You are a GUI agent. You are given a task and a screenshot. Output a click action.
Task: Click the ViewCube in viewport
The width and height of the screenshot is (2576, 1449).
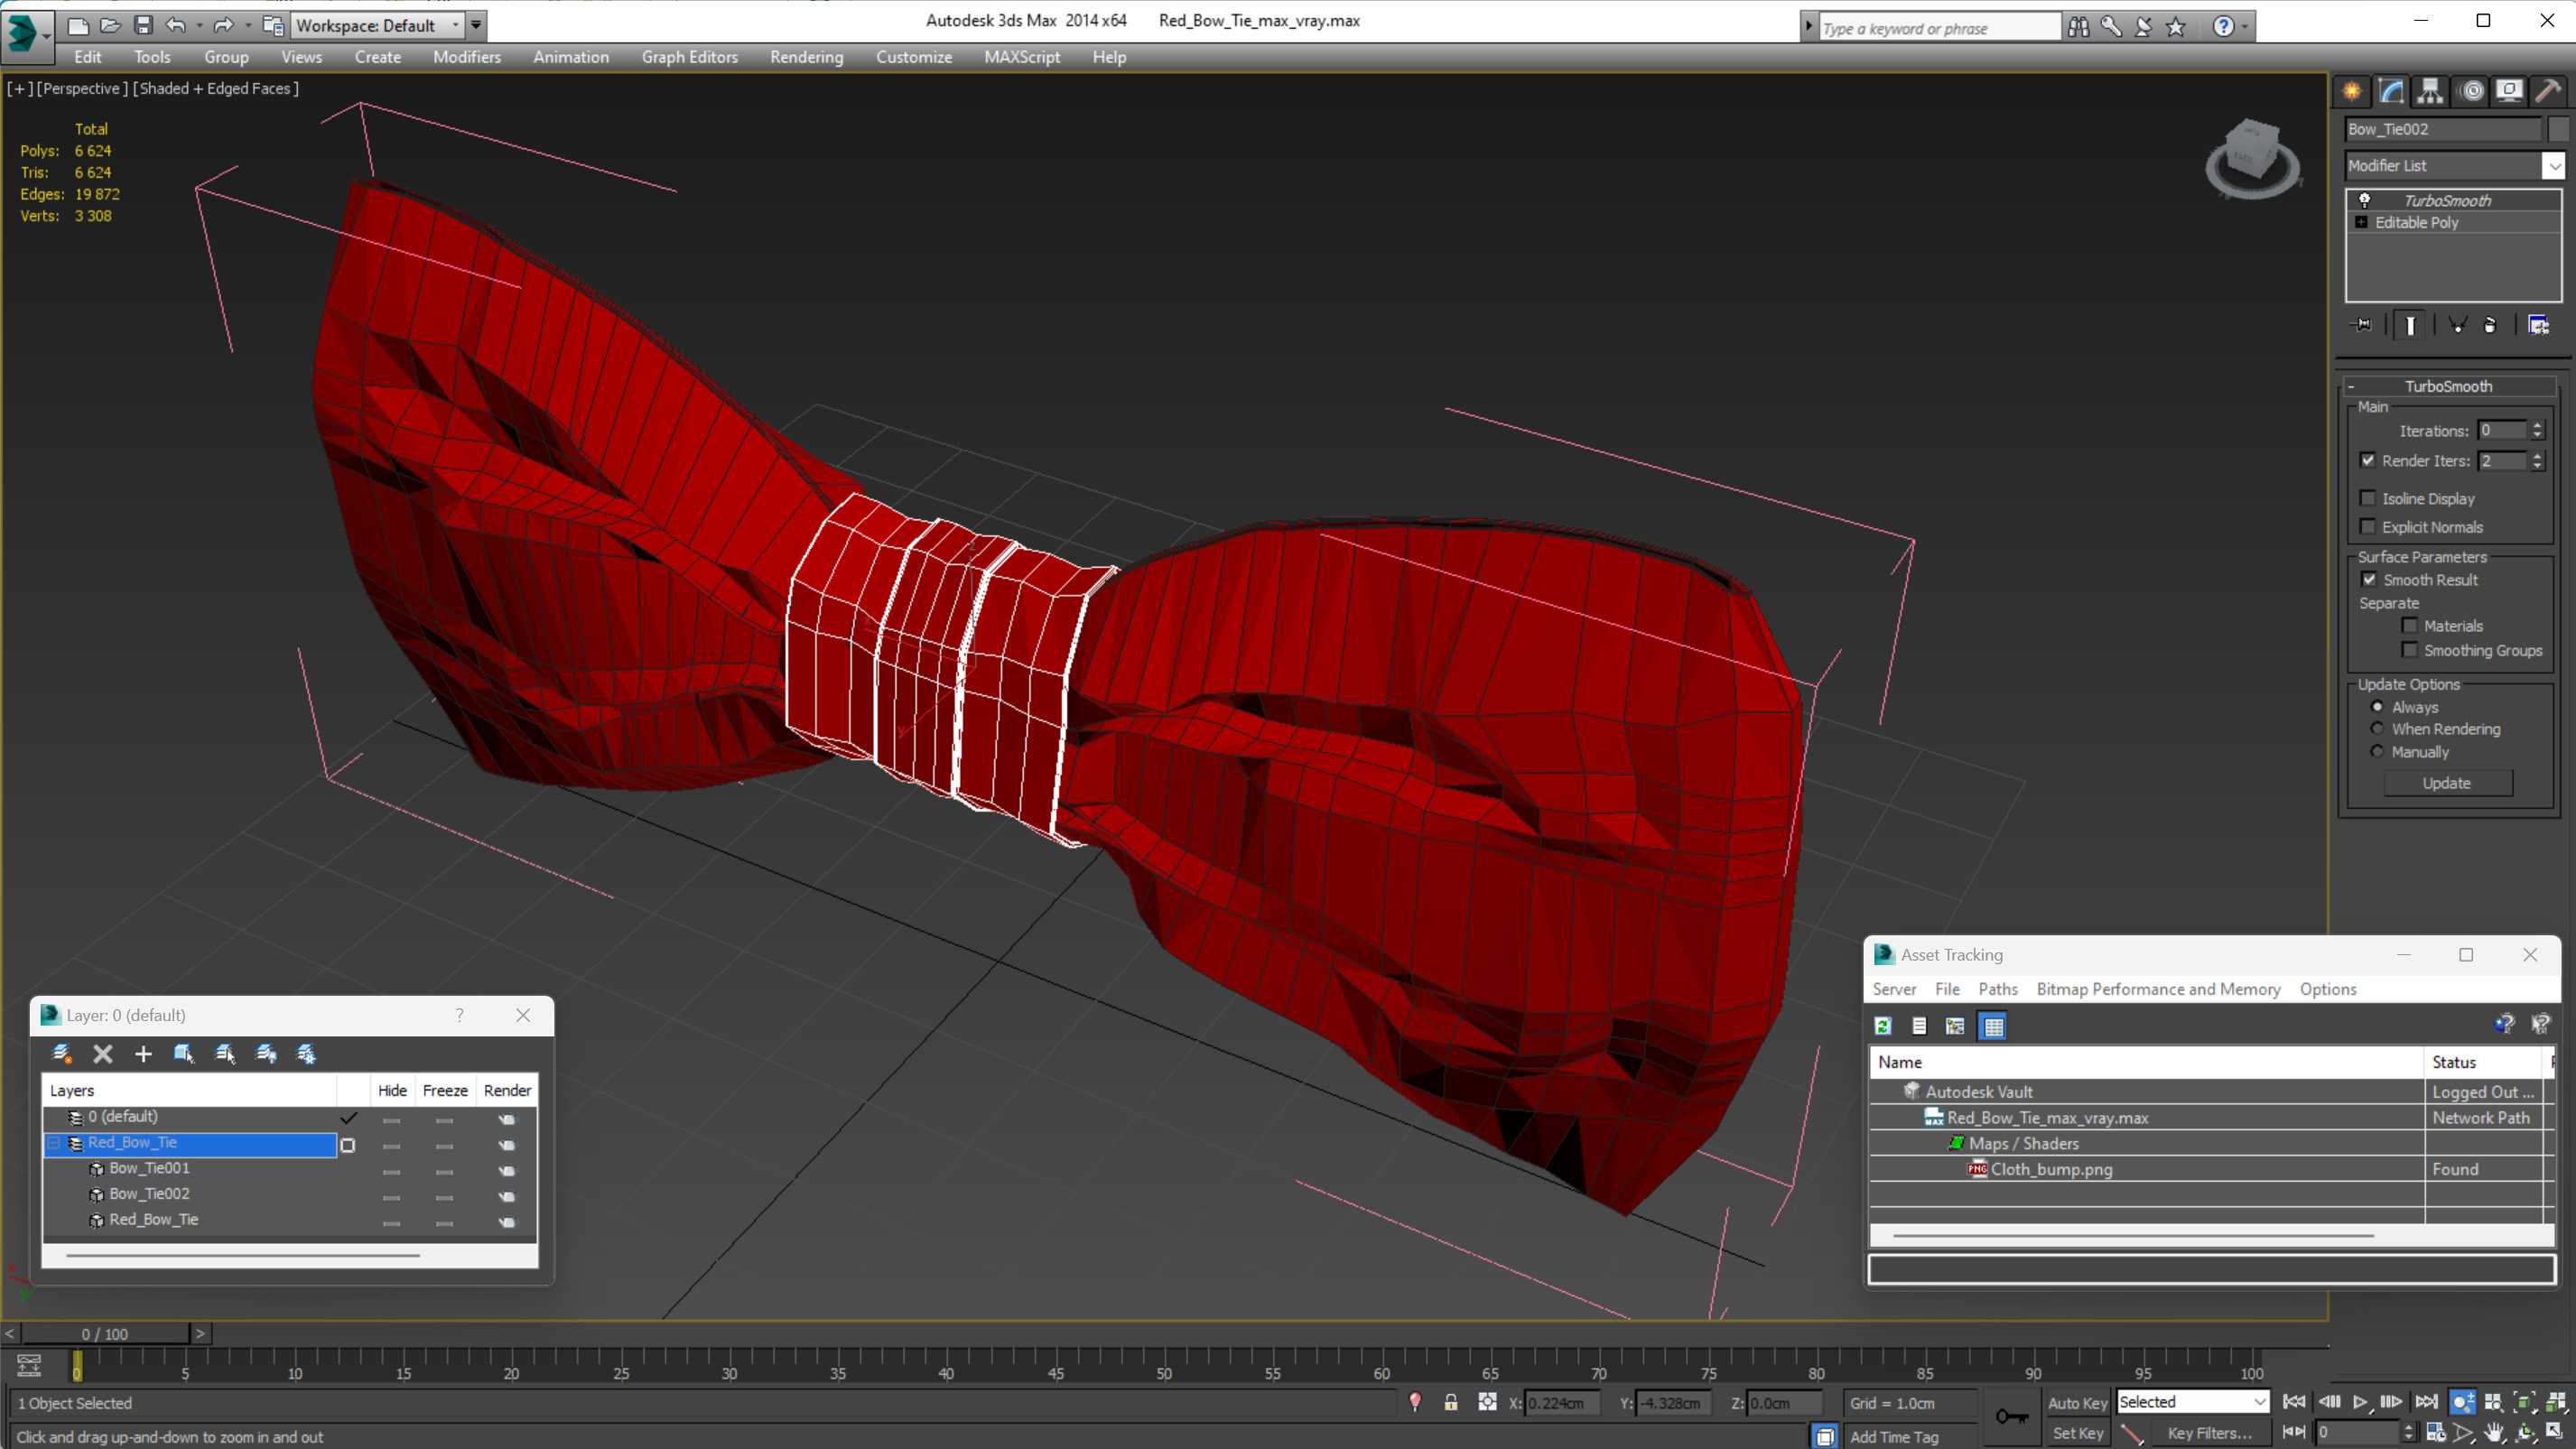pos(2252,157)
